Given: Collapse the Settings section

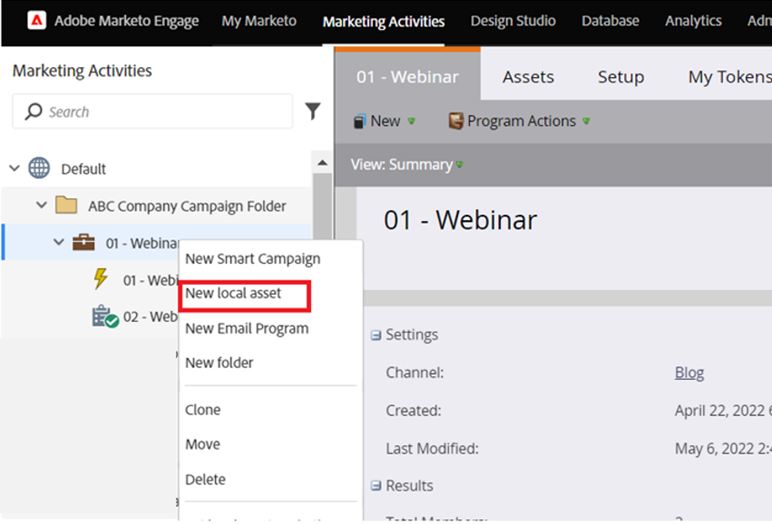Looking at the screenshot, I should click(x=376, y=335).
